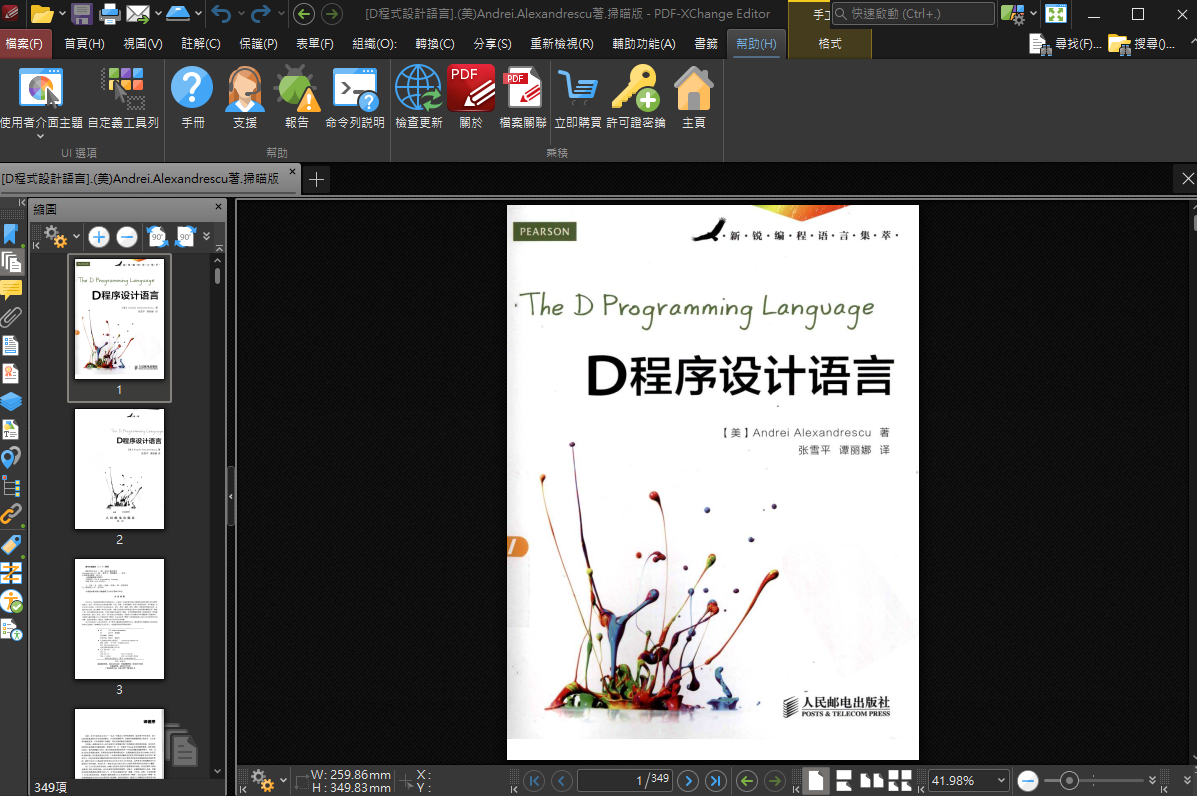Zoom in thumbnails with plus icon

(98, 237)
